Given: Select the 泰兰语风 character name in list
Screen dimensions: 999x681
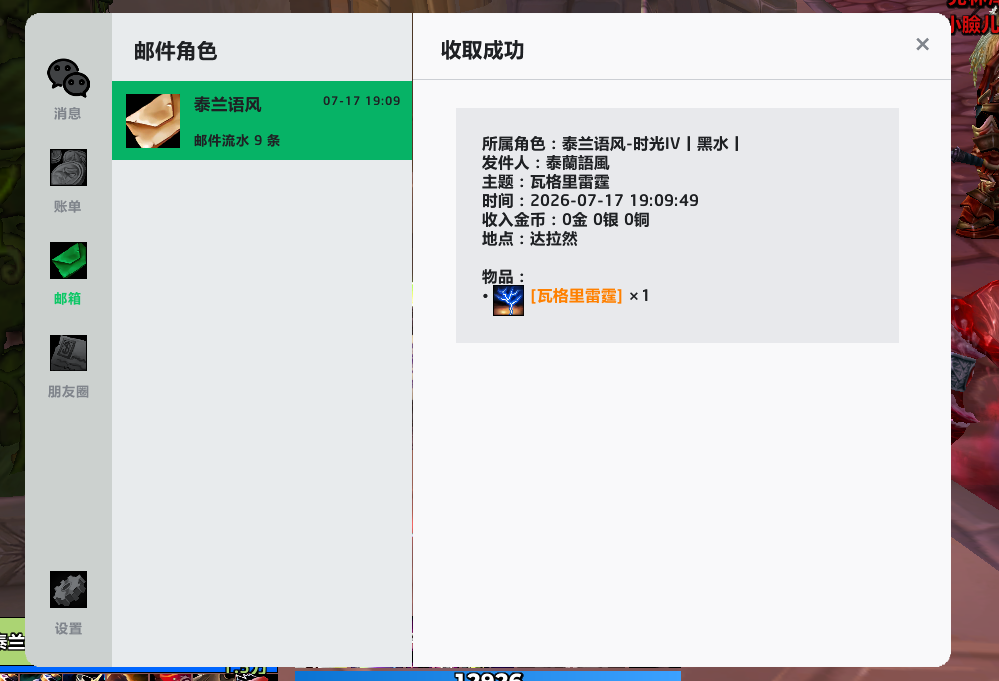Looking at the screenshot, I should click(x=227, y=104).
